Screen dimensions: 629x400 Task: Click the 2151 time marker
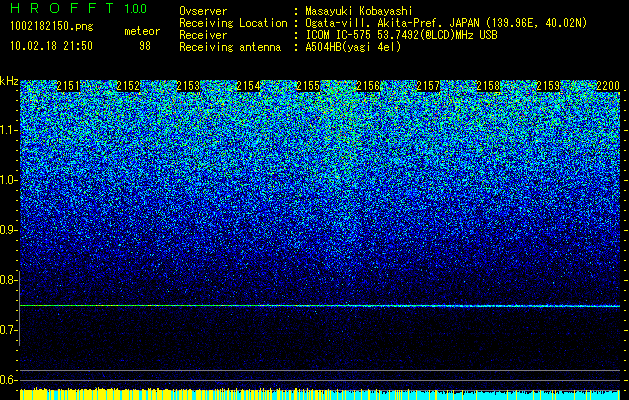68,86
